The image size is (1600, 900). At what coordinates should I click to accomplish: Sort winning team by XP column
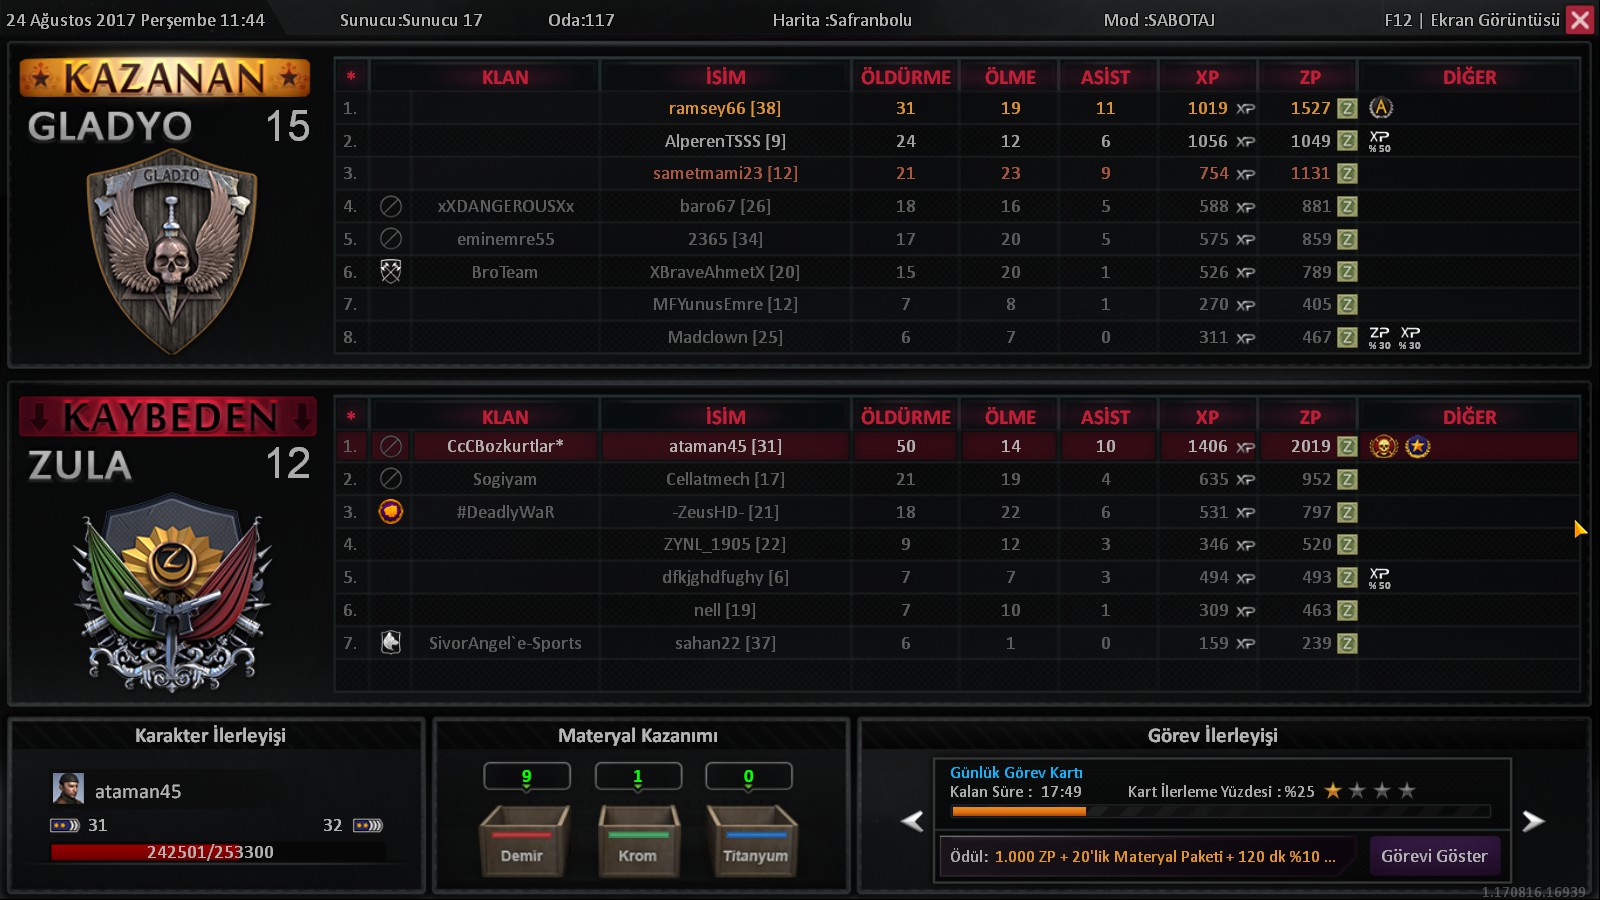[x=1207, y=77]
